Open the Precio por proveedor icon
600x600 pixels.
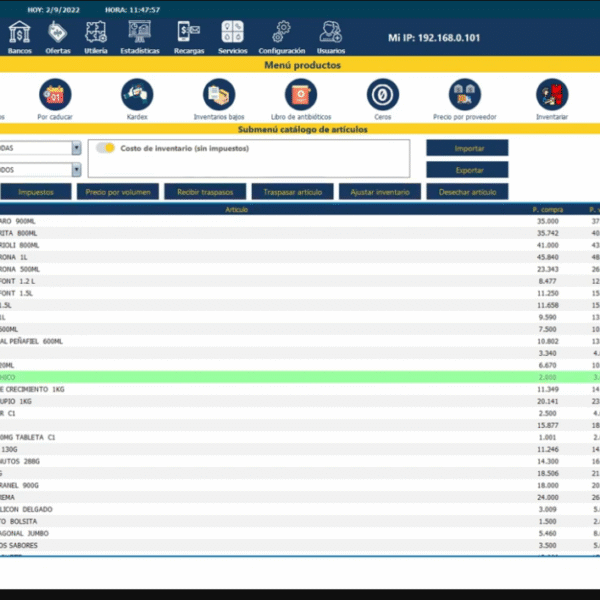[x=463, y=95]
